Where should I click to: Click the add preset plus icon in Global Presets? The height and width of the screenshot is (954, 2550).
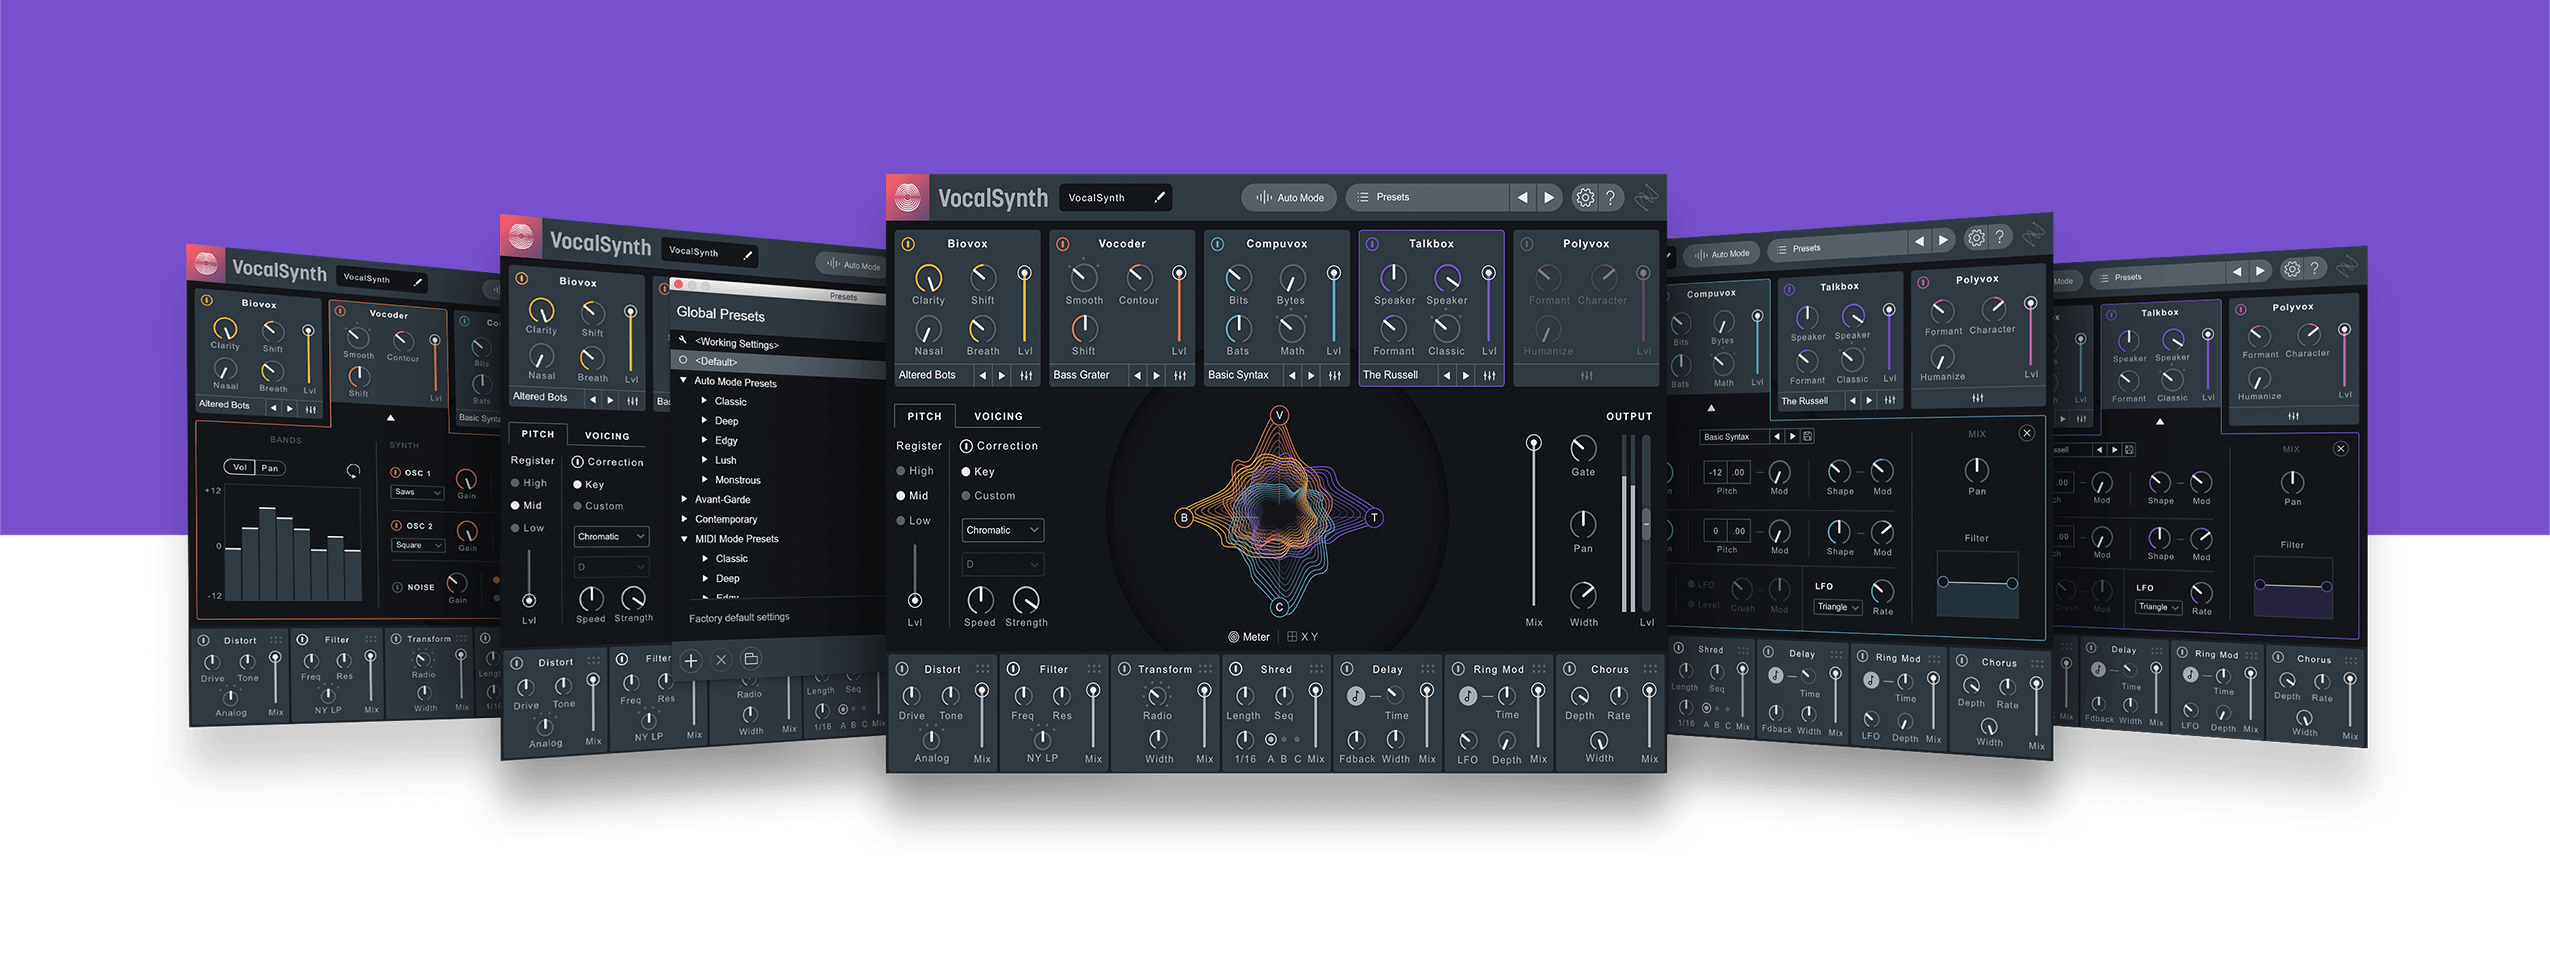point(691,660)
